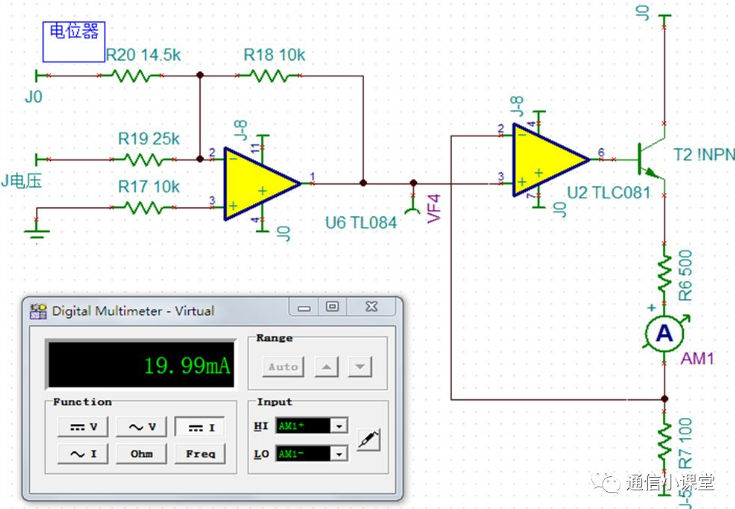
Task: Click the T2 NPN transistor symbol
Action: coord(652,157)
